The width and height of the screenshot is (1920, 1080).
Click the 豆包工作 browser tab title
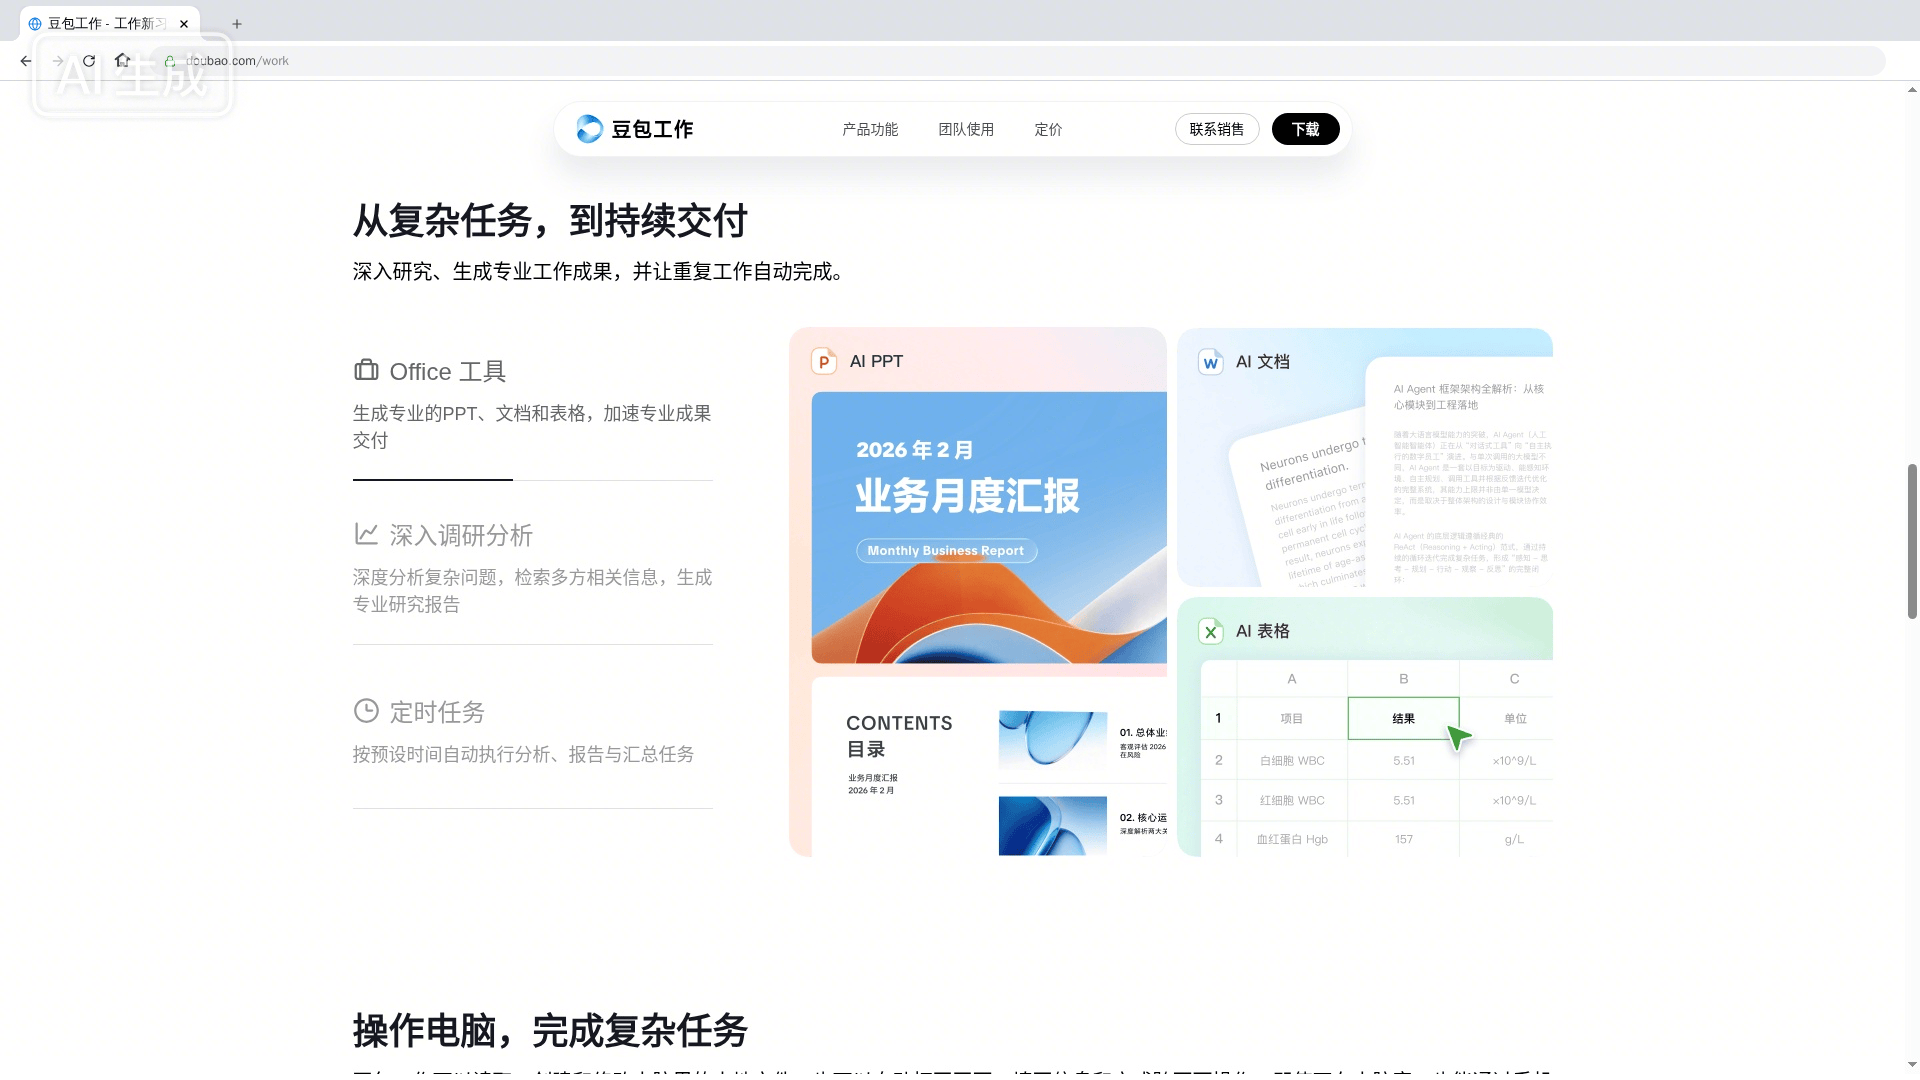[107, 23]
